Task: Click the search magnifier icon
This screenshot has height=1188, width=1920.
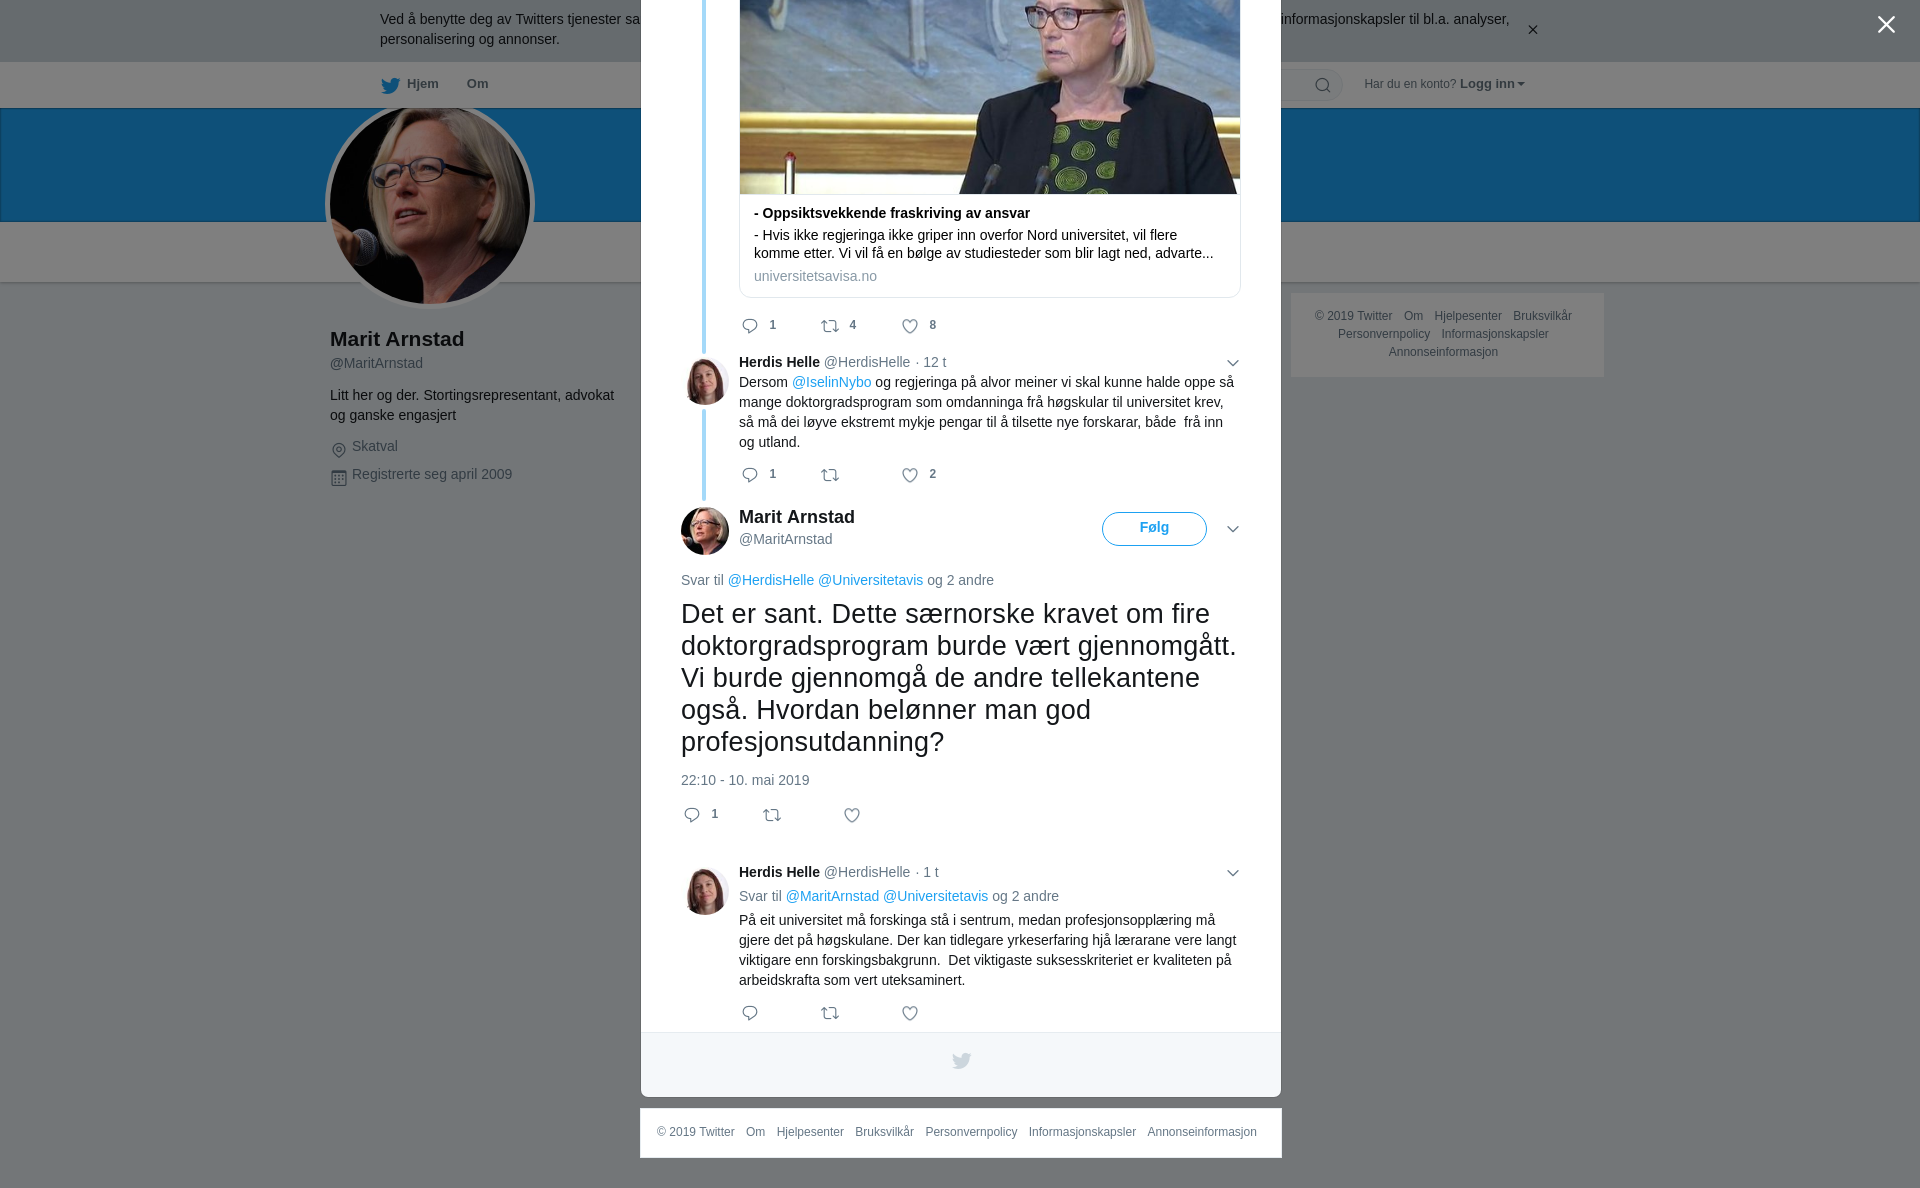Action: [x=1322, y=85]
